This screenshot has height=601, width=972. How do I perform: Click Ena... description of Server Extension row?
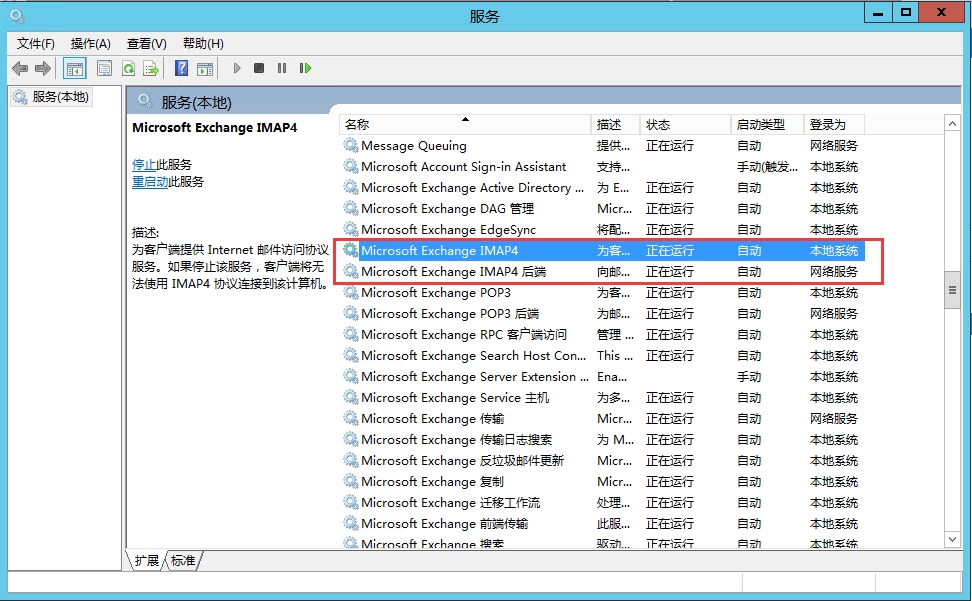point(612,377)
